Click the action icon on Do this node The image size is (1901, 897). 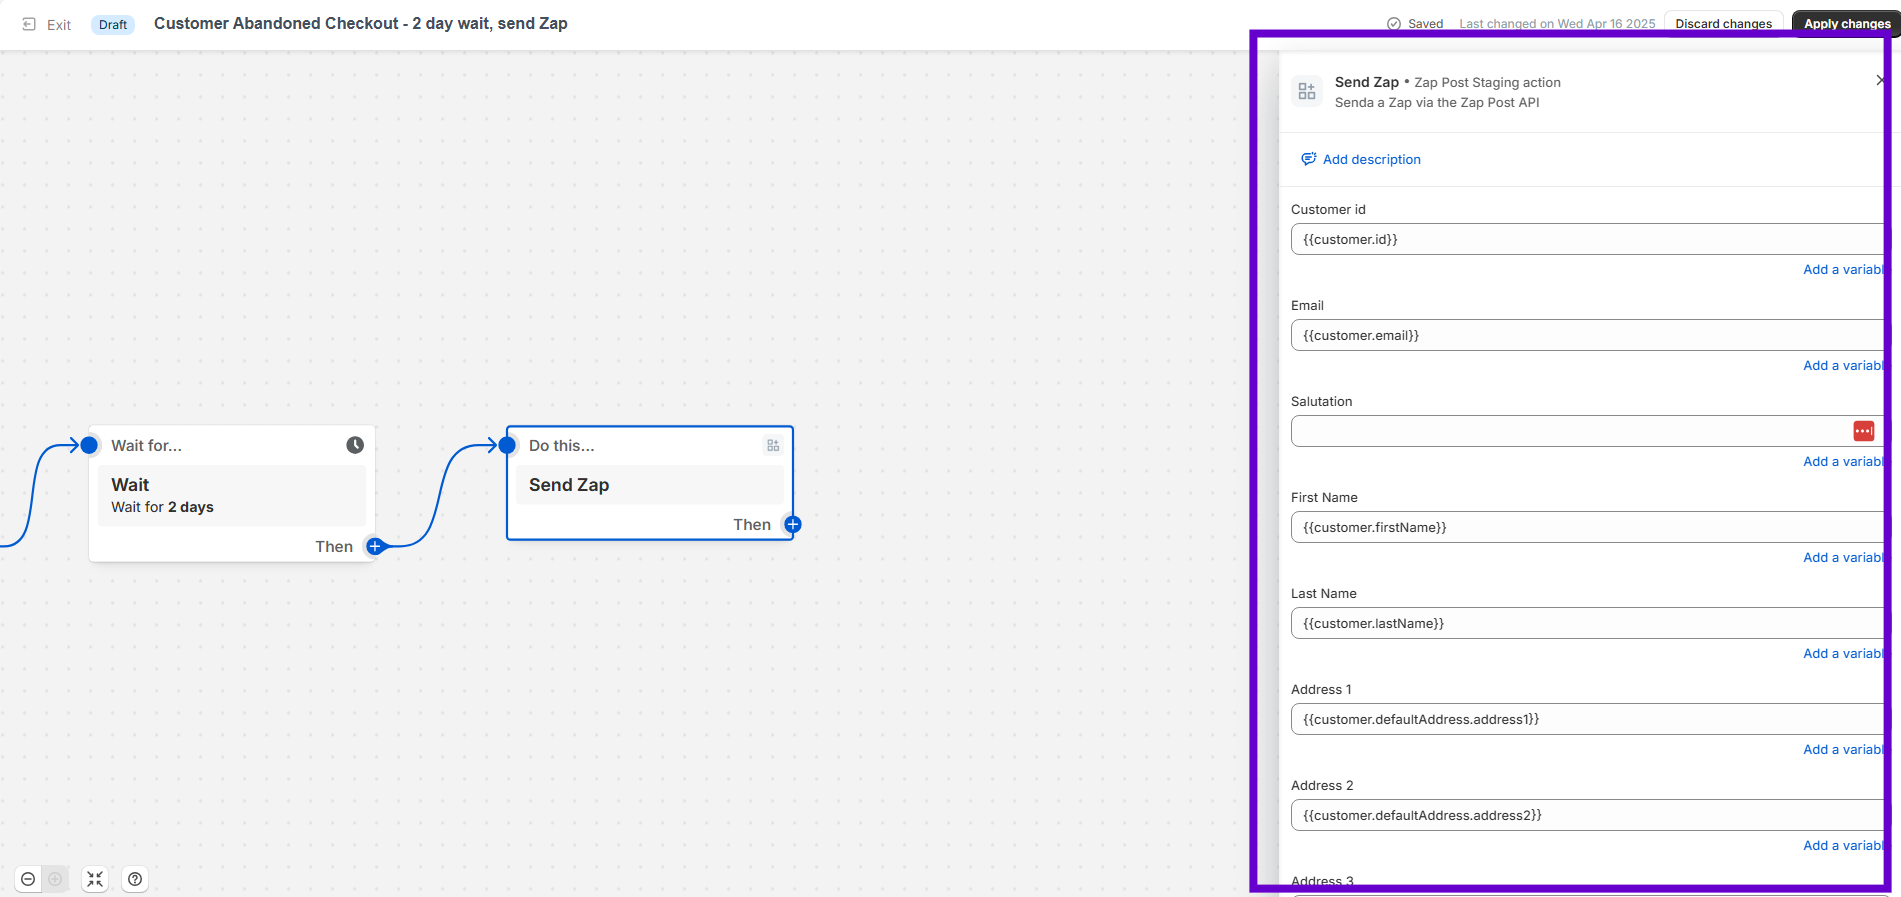point(773,445)
